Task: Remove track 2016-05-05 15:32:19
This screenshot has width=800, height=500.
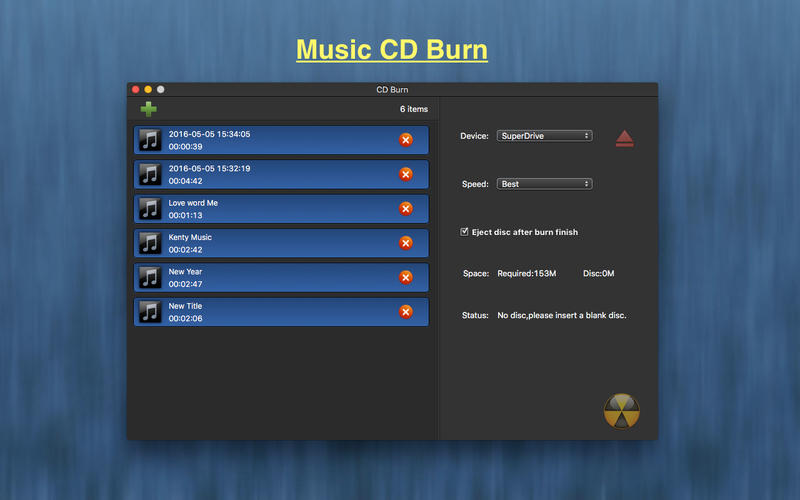Action: coord(406,174)
